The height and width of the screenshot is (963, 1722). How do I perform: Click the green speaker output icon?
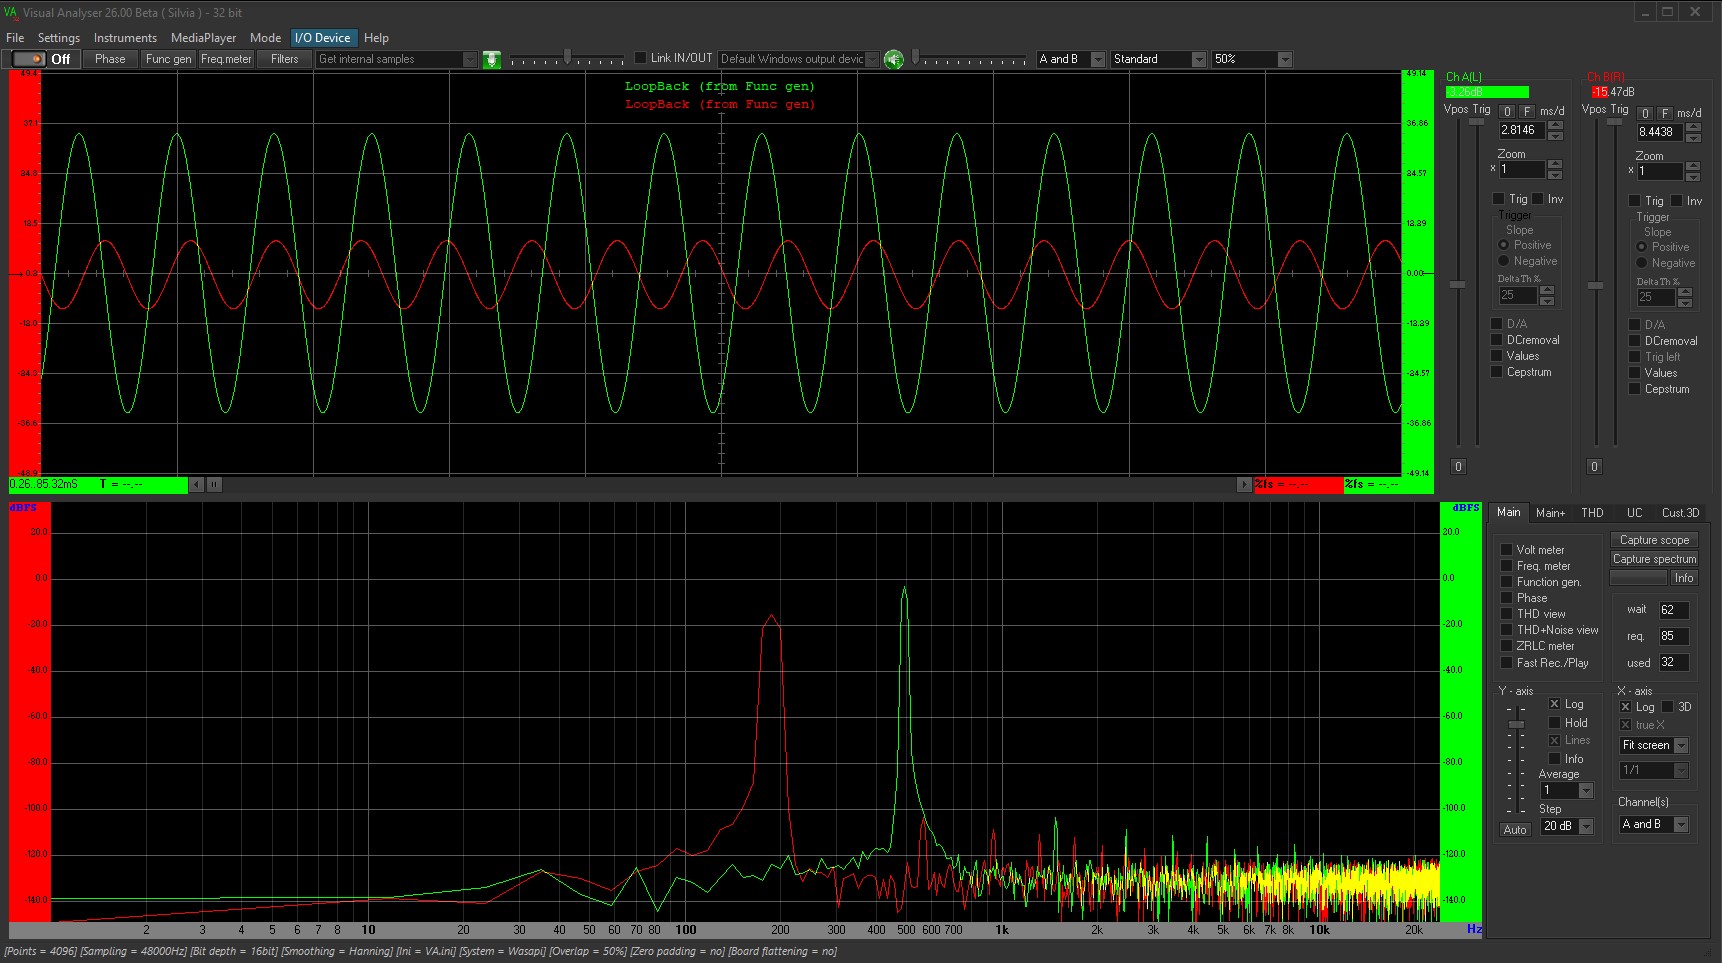tap(894, 60)
